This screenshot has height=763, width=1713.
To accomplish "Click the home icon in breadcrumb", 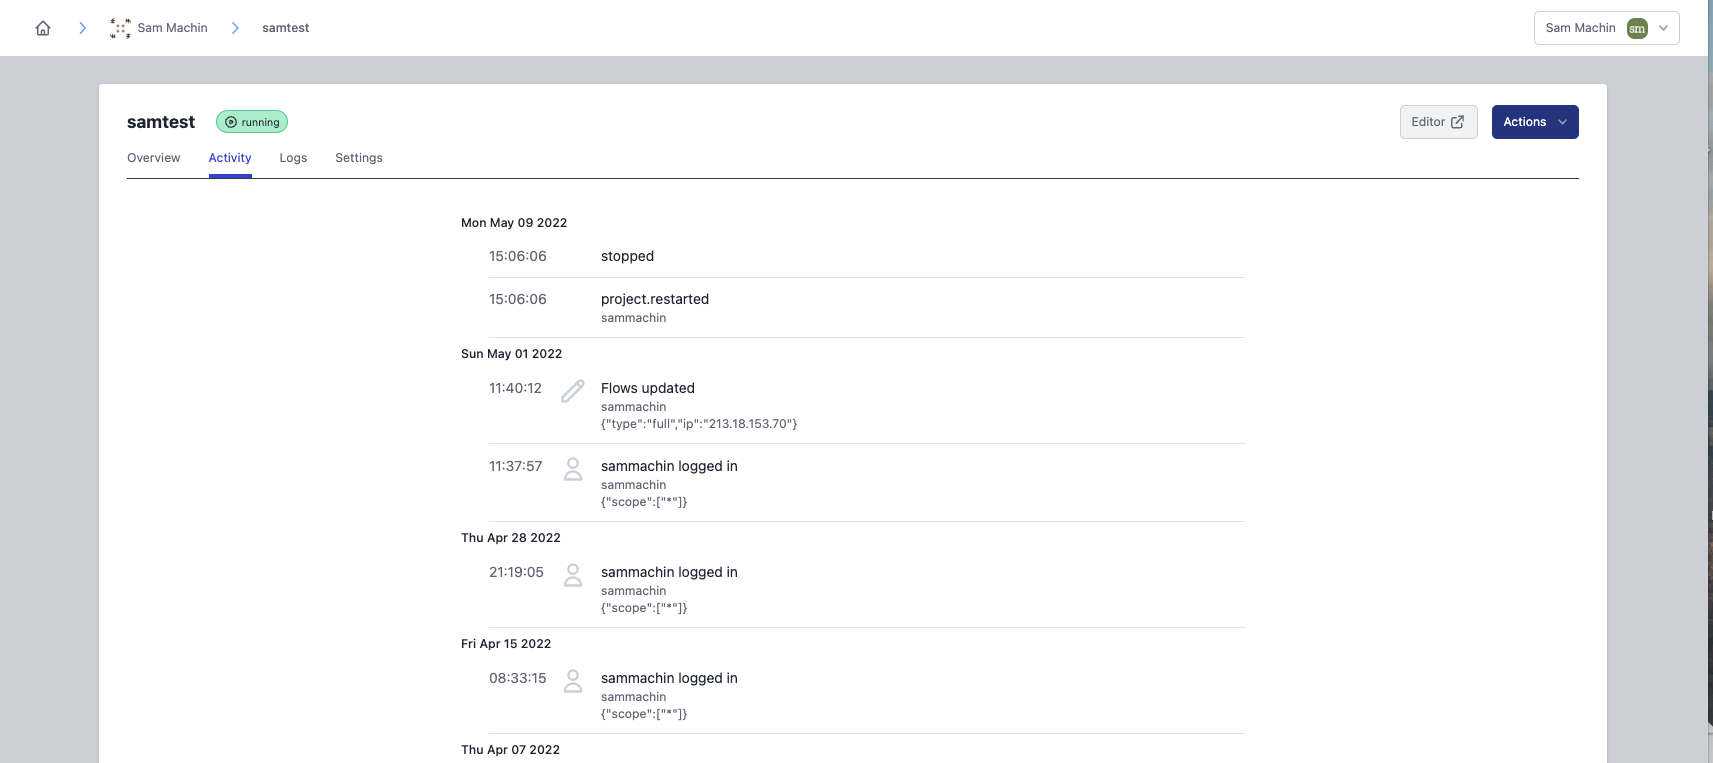I will pyautogui.click(x=43, y=28).
